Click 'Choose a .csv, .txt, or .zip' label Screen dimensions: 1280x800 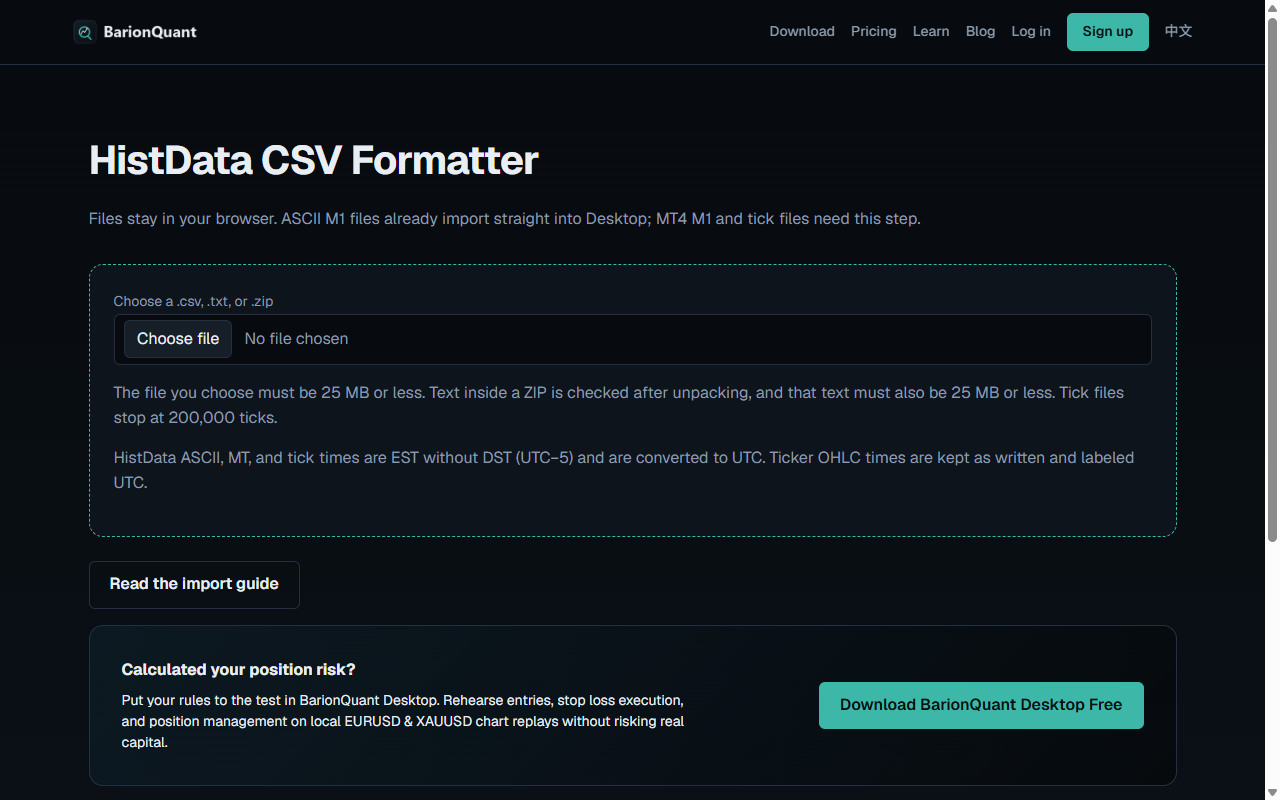pos(193,301)
